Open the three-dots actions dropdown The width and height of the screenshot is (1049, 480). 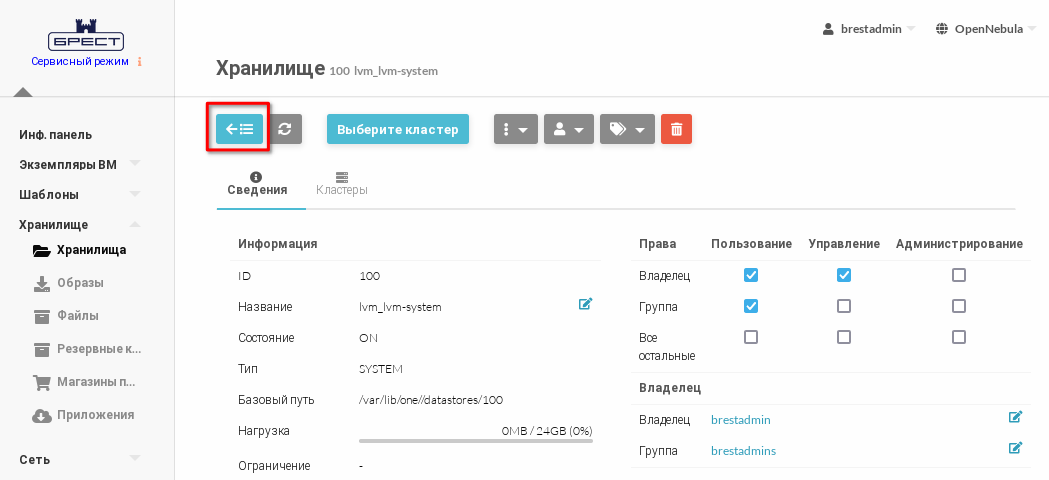click(x=516, y=129)
